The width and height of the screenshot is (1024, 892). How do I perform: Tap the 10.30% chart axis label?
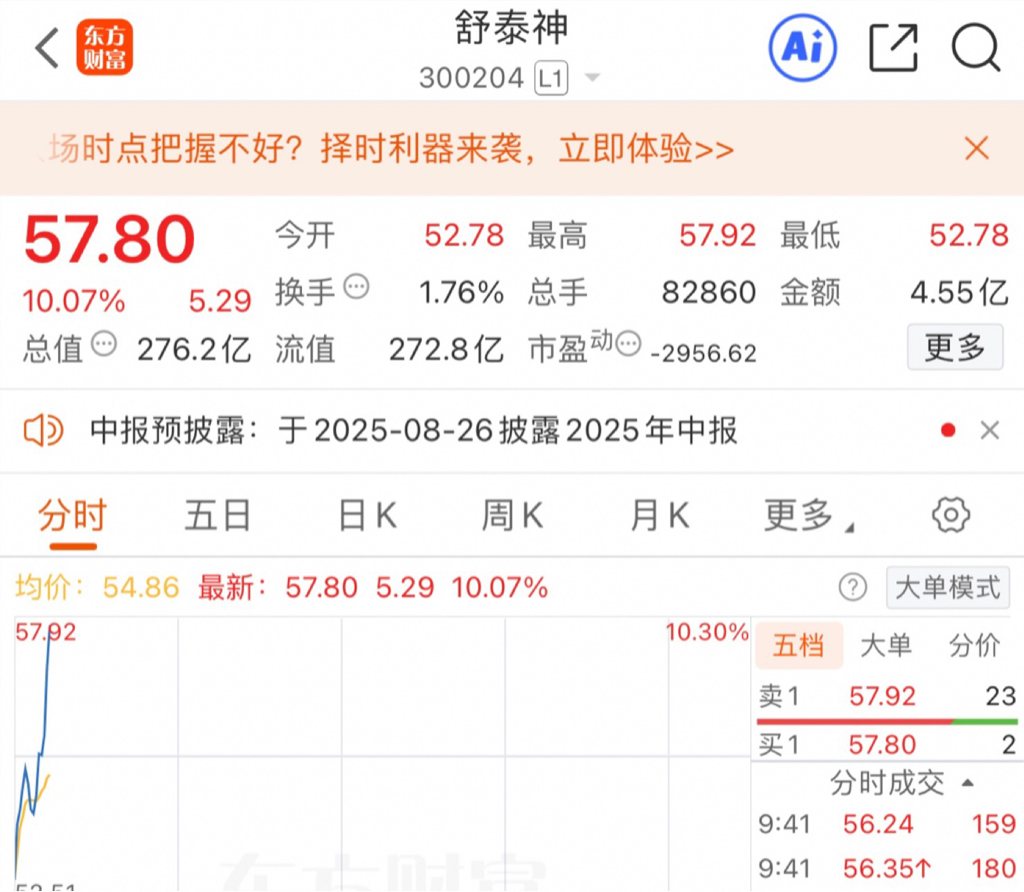[x=707, y=631]
